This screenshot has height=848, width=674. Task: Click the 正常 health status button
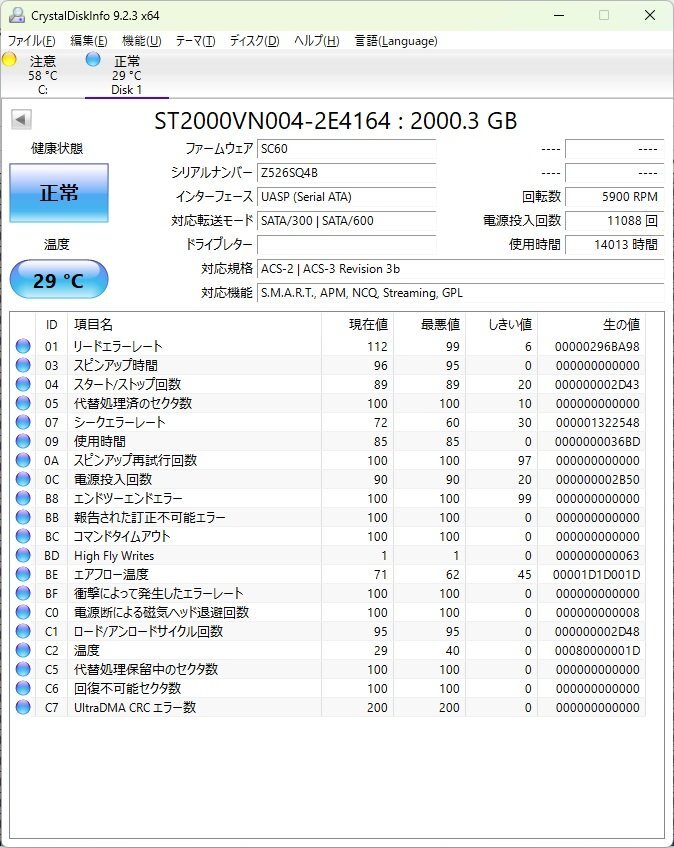[x=59, y=193]
